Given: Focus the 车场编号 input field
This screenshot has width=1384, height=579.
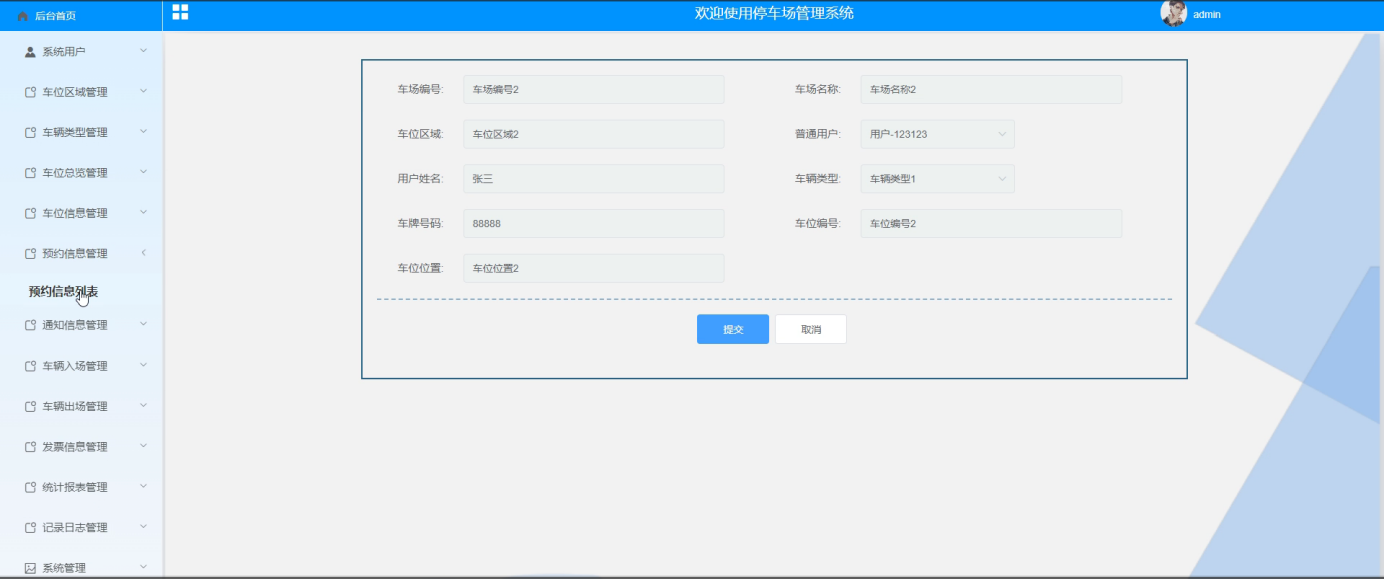Looking at the screenshot, I should click(x=594, y=89).
